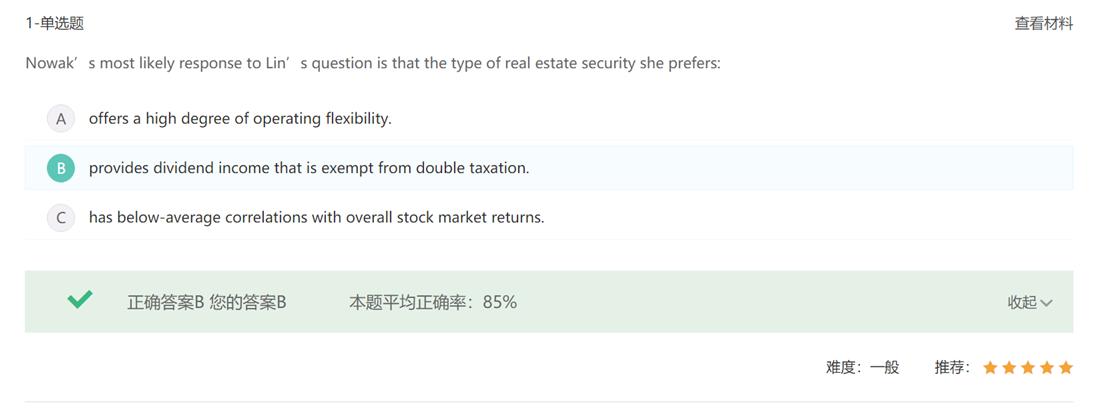Click the first recommendation star

point(990,368)
